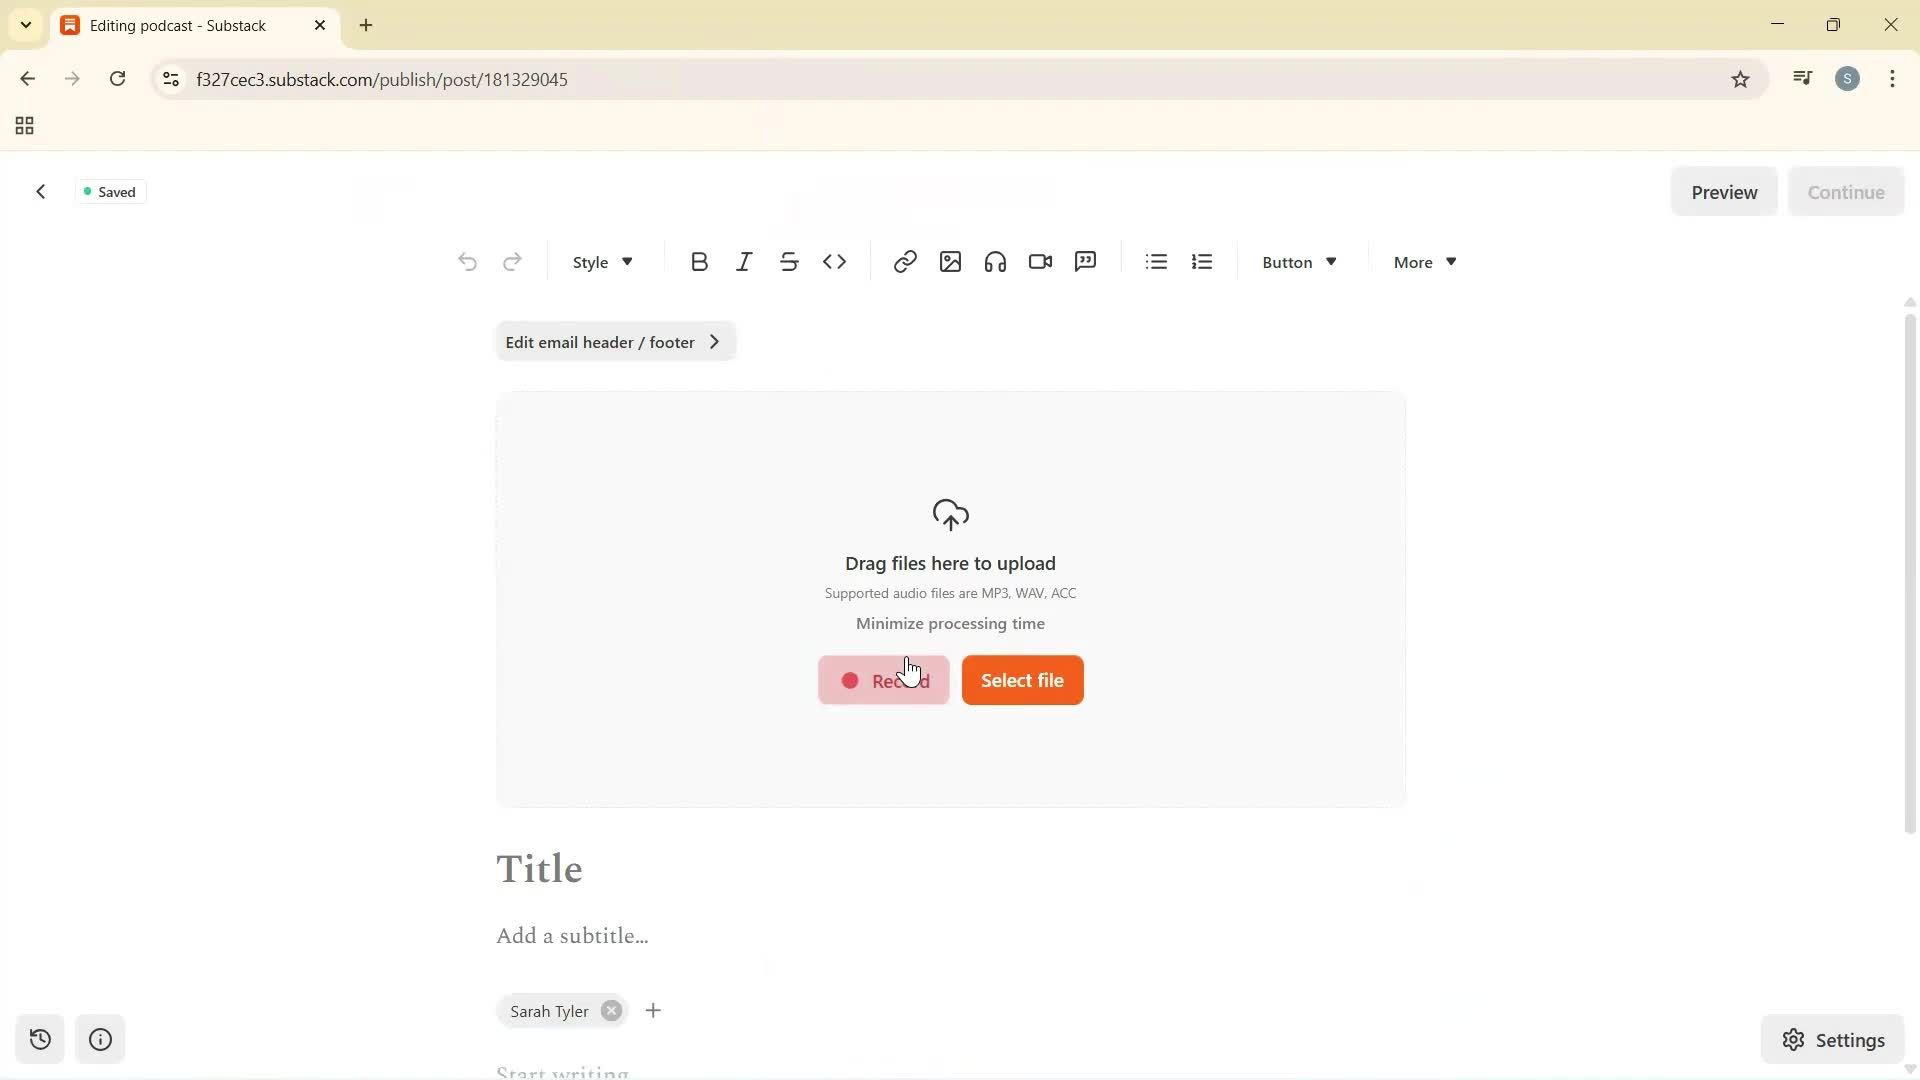Screen dimensions: 1920x1080
Task: Create a bulleted list
Action: [x=1155, y=261]
